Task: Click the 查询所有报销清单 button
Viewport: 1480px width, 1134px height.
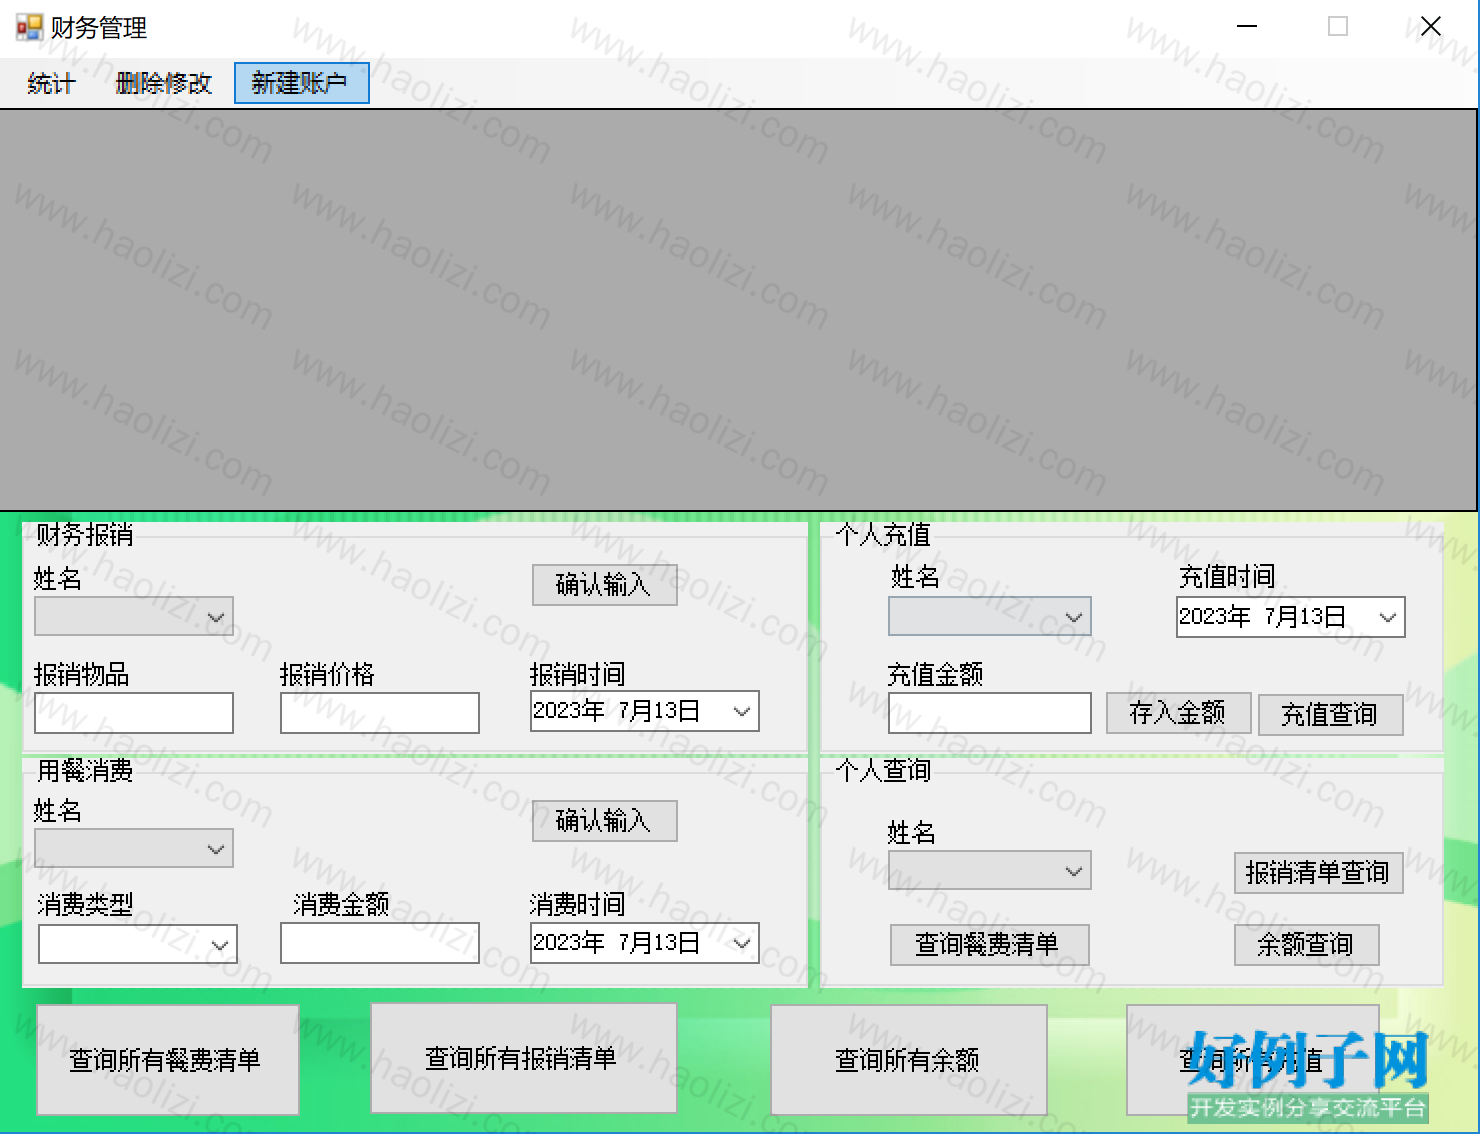Action: click(523, 1058)
